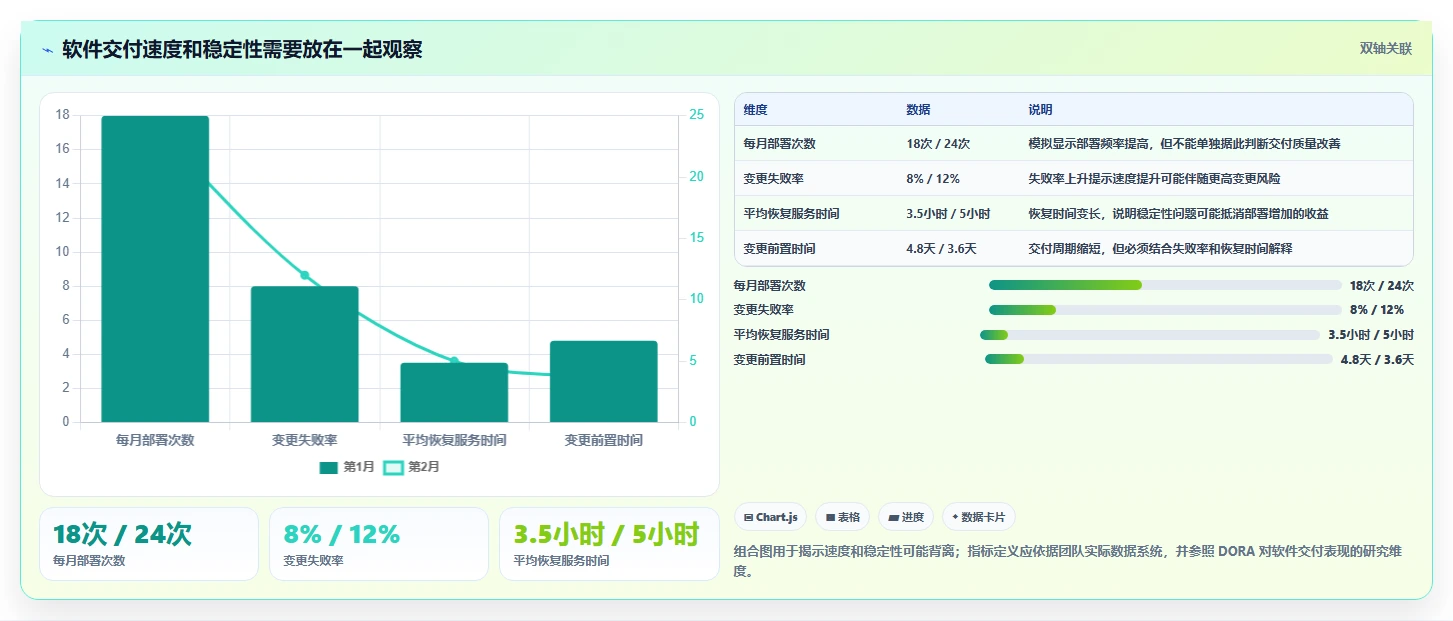Select the 变更失败率 bar in chart
This screenshot has width=1453, height=621.
[x=305, y=354]
